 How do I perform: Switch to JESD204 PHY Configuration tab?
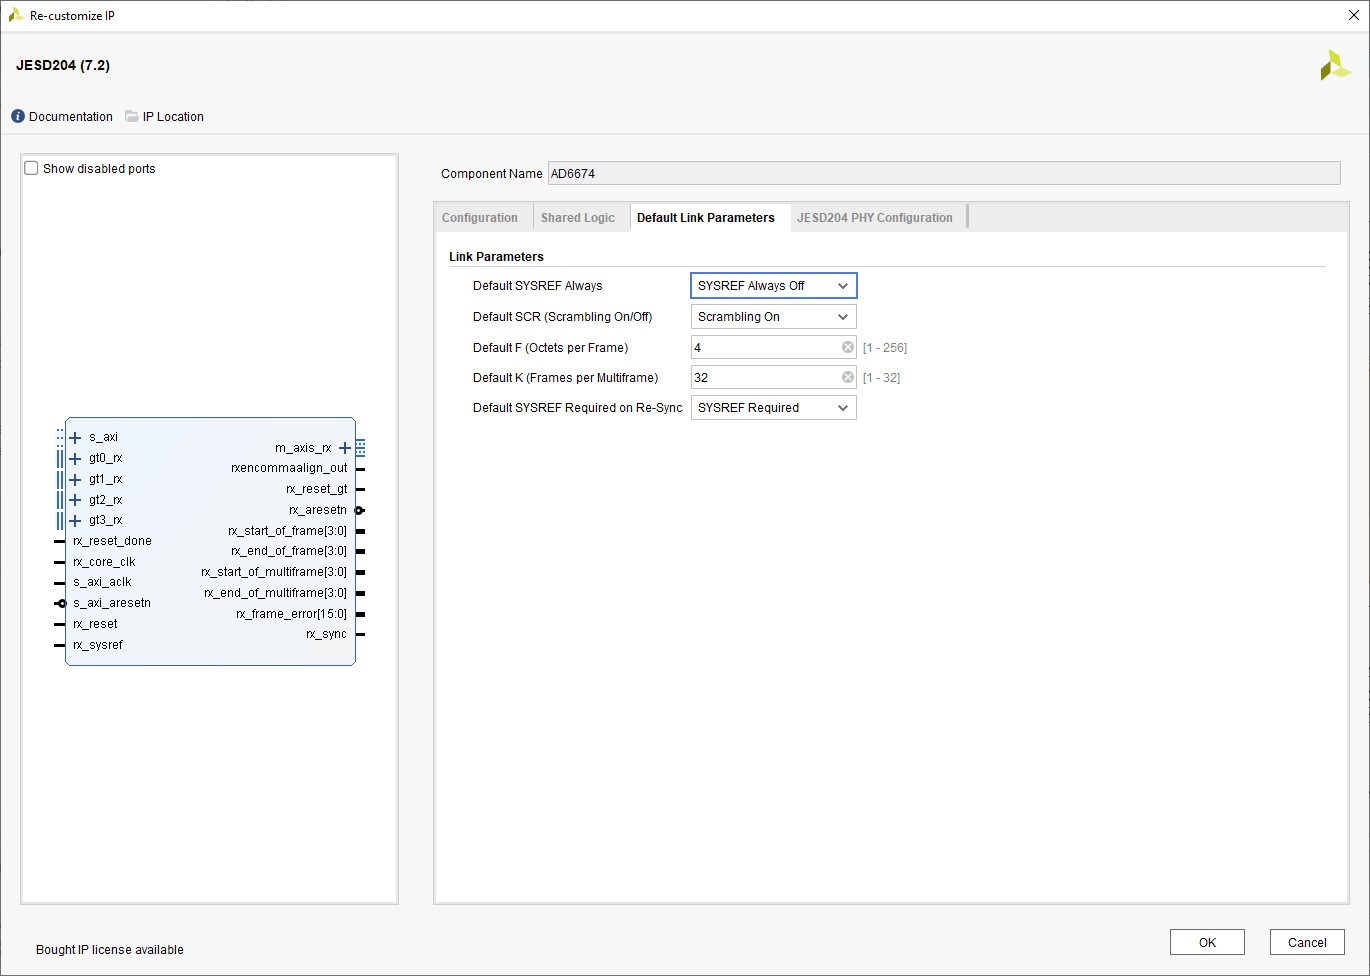click(x=874, y=218)
